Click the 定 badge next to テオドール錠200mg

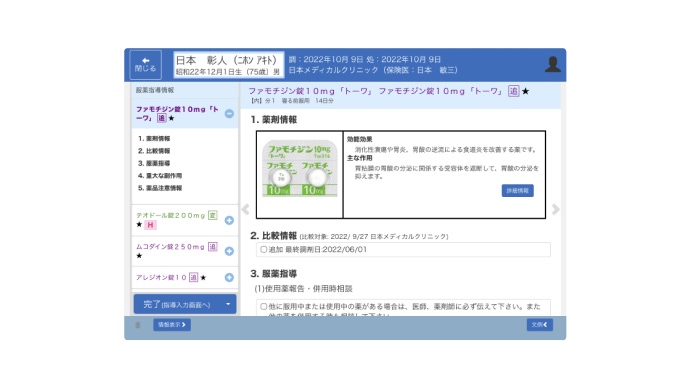[213, 215]
